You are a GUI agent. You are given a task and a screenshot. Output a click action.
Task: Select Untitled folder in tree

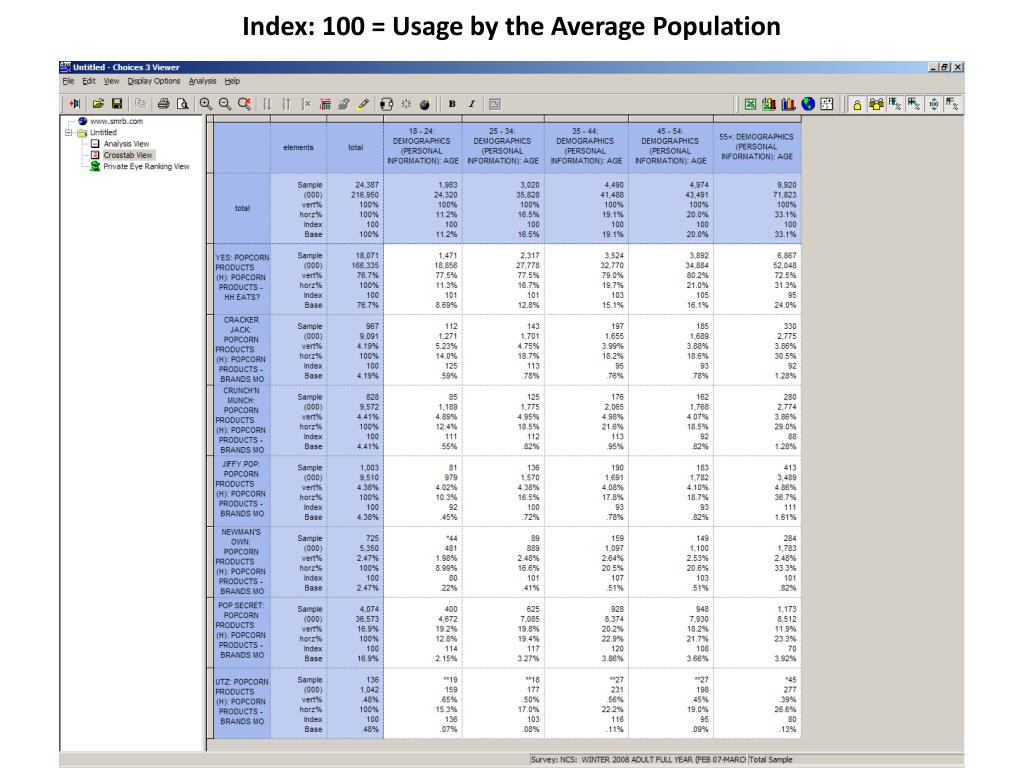click(103, 133)
